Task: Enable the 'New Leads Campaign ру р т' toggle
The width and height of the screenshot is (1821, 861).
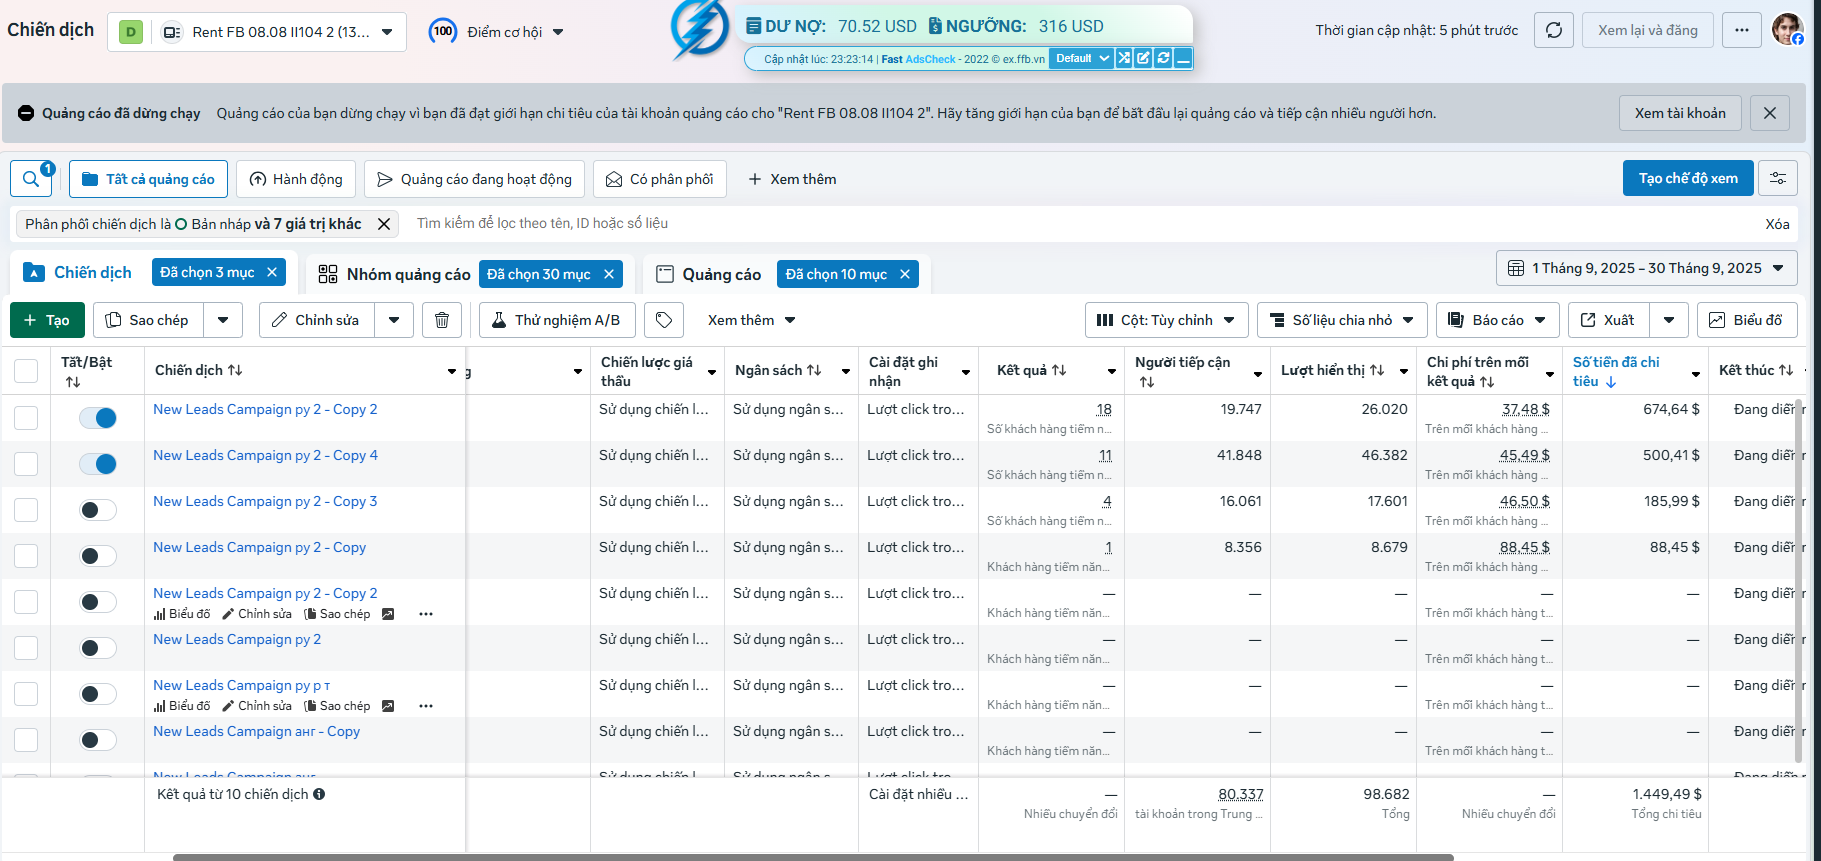Action: pos(98,694)
